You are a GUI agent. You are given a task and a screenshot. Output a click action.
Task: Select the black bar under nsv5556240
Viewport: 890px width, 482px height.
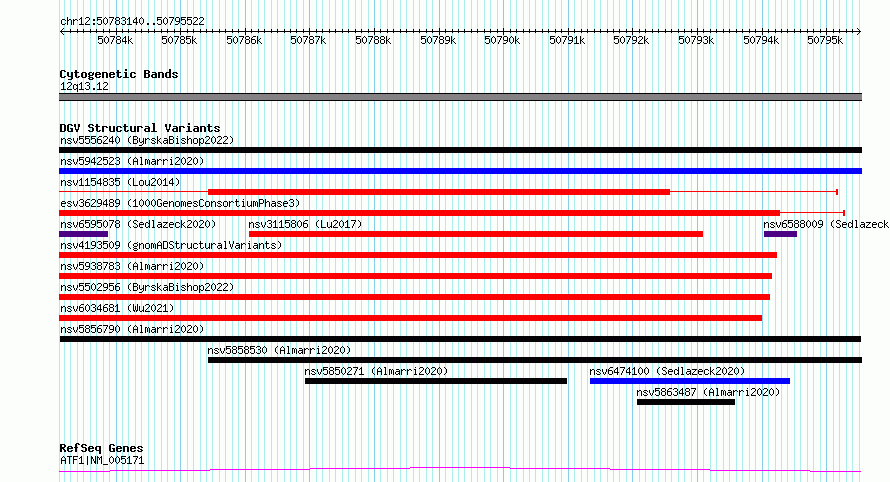[460, 150]
